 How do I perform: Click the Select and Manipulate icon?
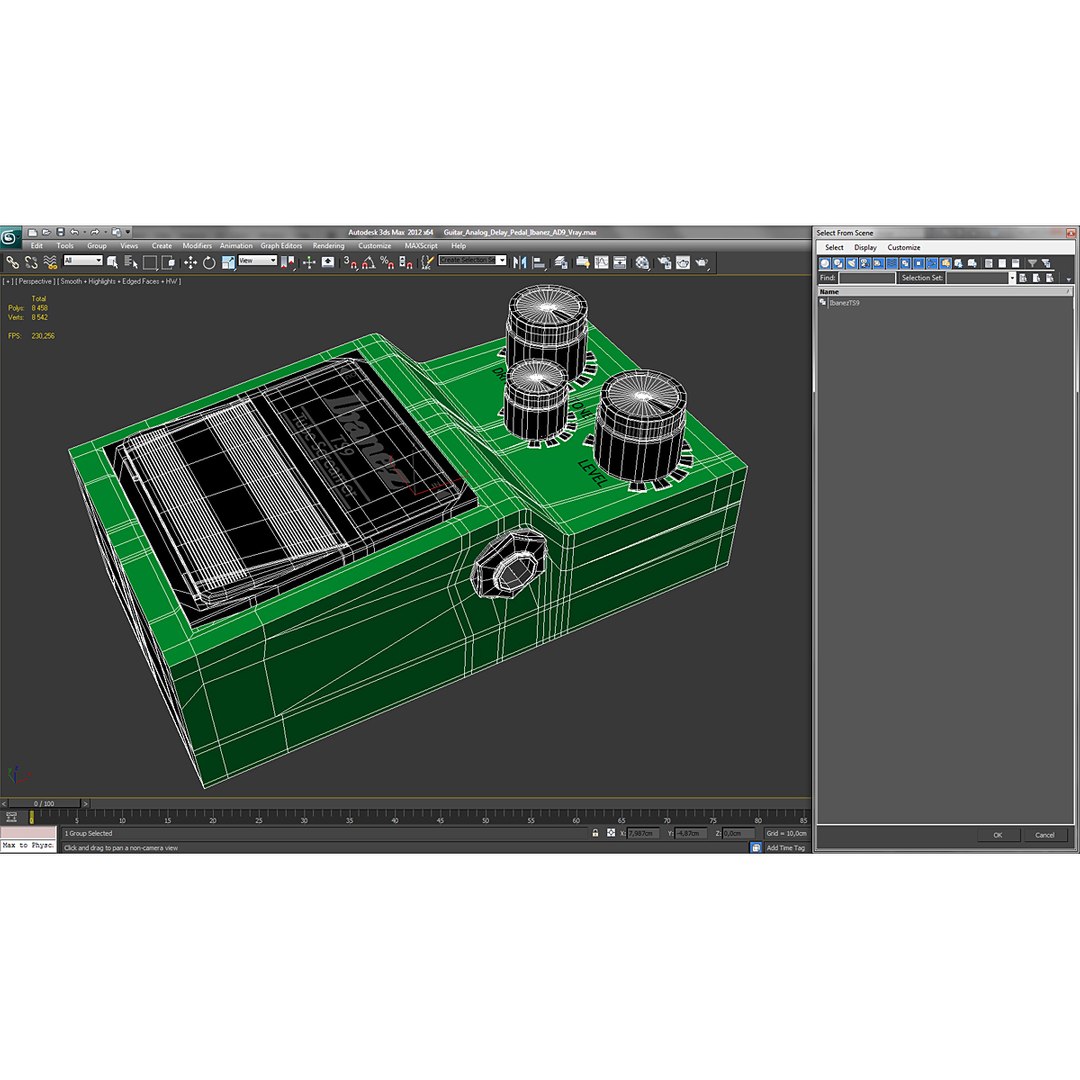[309, 262]
